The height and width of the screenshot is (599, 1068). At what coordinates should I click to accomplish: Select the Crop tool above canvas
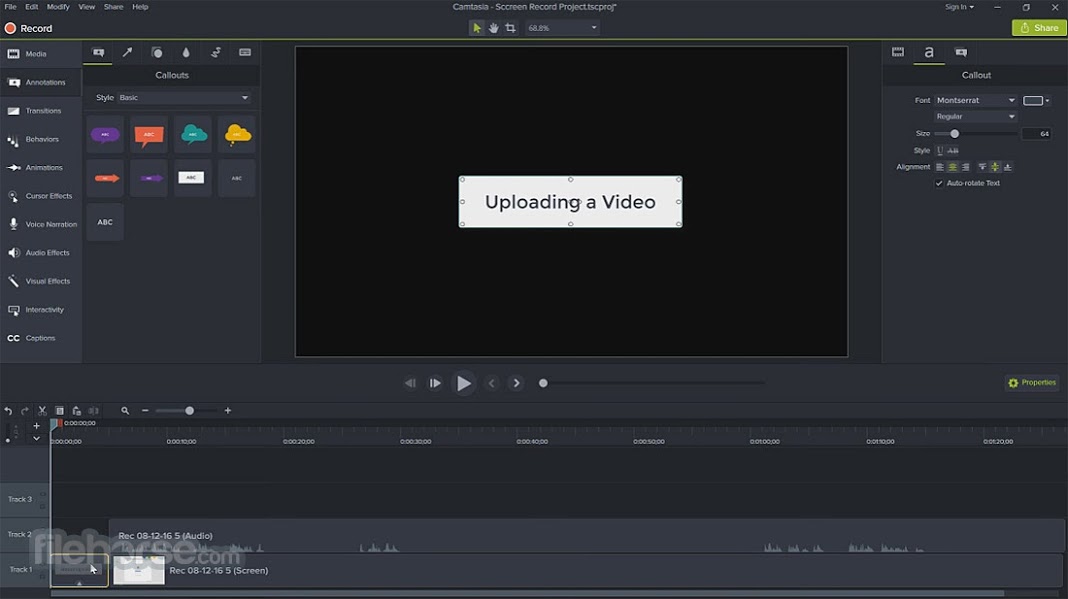pyautogui.click(x=510, y=28)
